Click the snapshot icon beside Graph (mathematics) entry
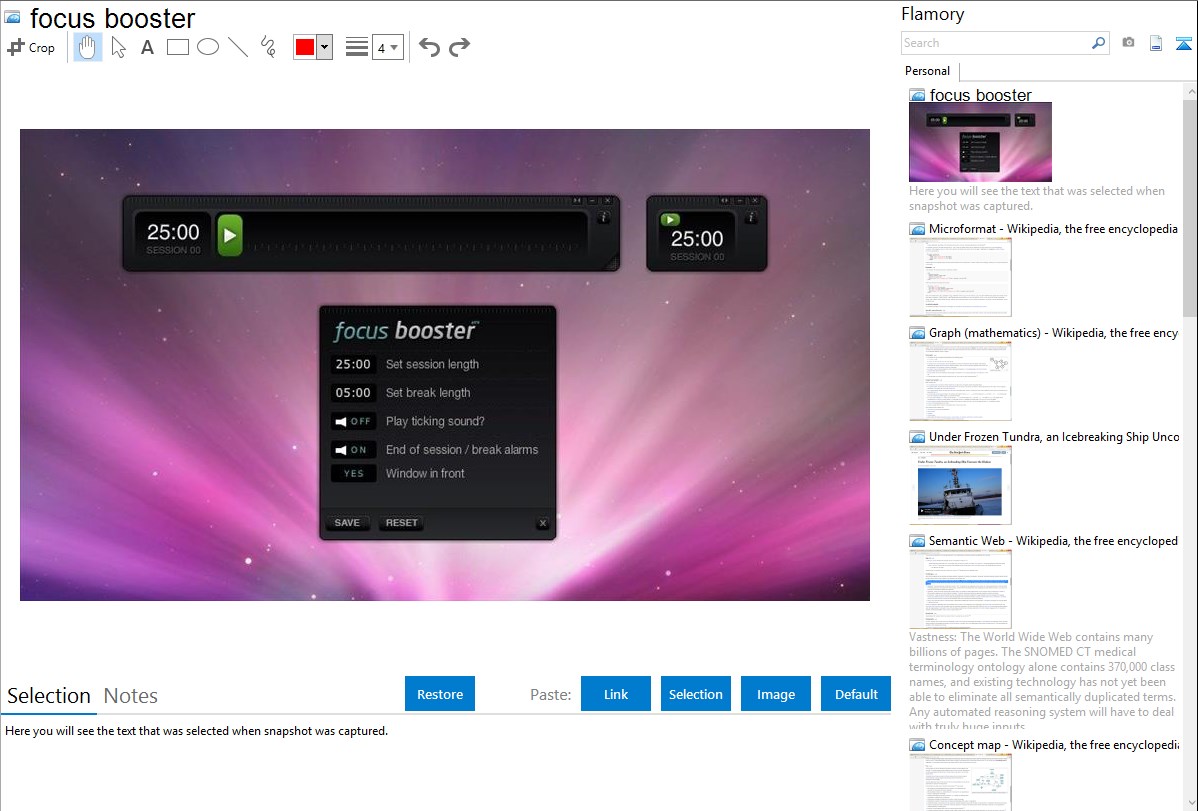The height and width of the screenshot is (811, 1198). (x=917, y=333)
